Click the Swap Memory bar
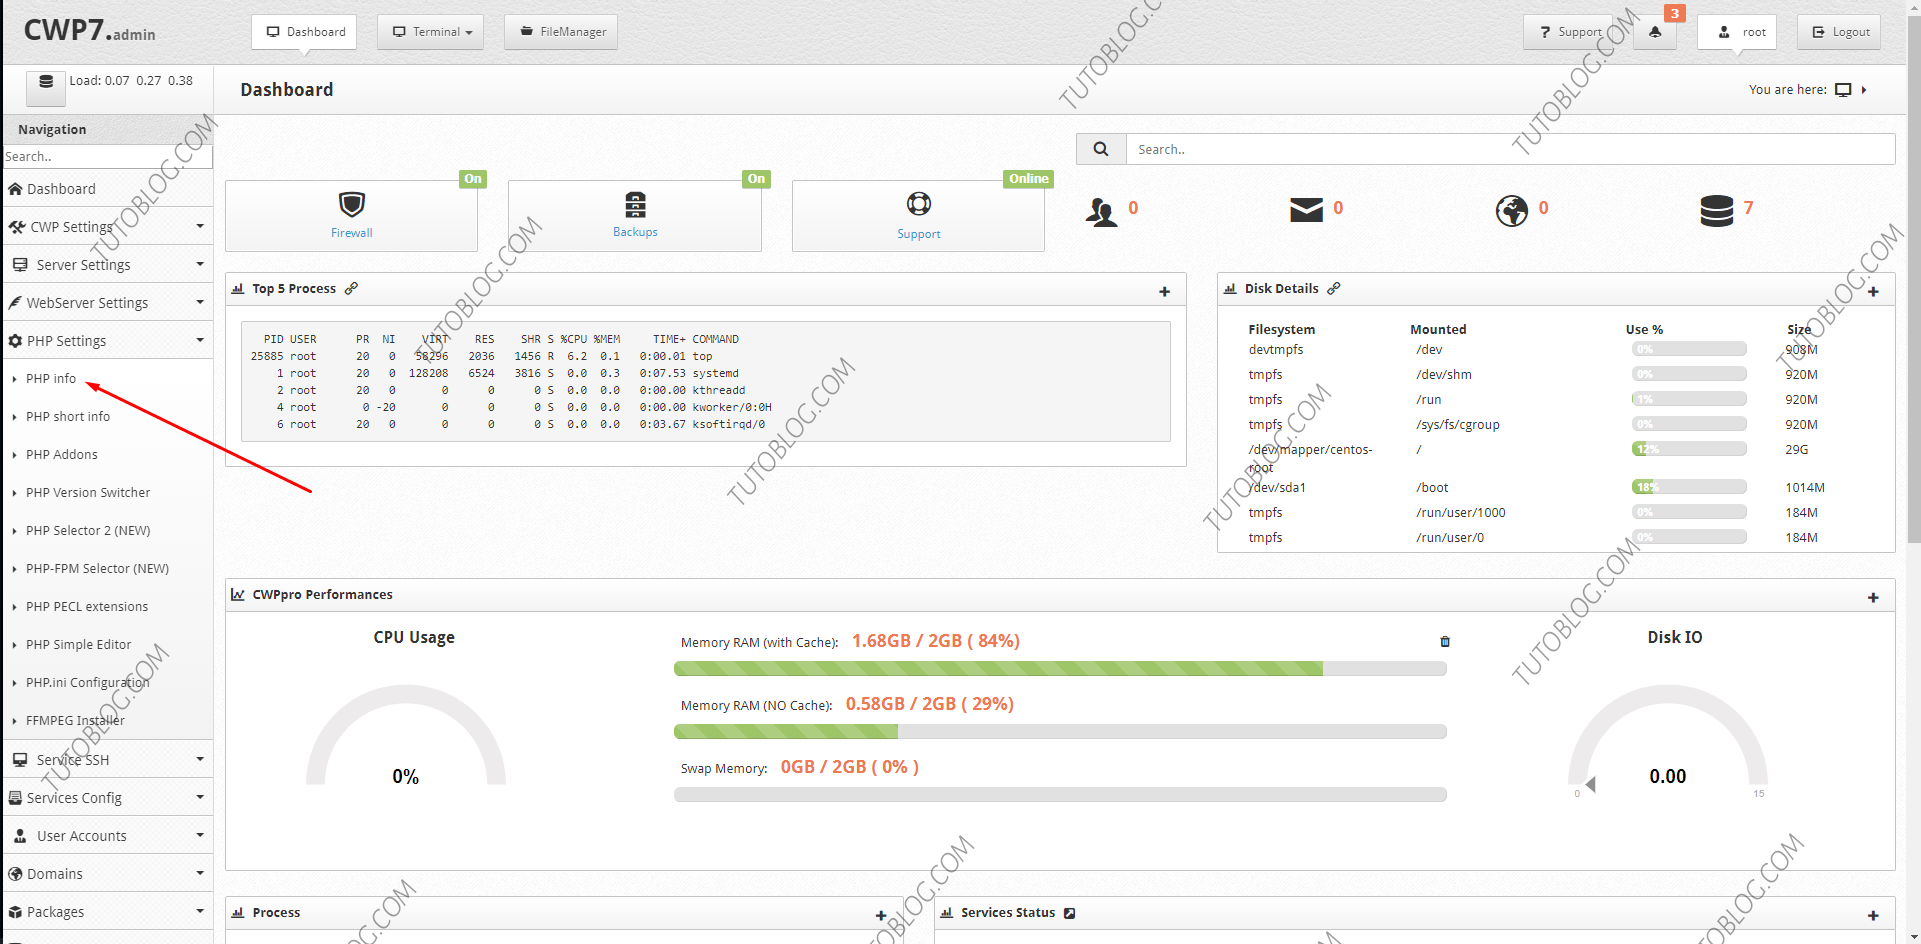This screenshot has width=1921, height=944. [1060, 794]
